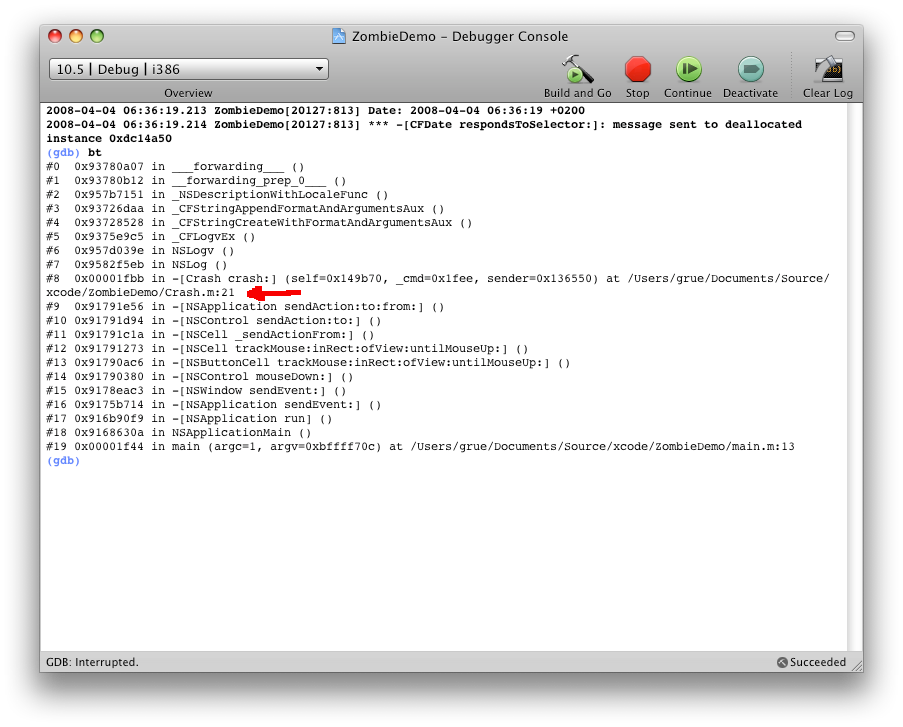Select frame #18 NSApplicationMain
The image size is (903, 727).
click(179, 433)
